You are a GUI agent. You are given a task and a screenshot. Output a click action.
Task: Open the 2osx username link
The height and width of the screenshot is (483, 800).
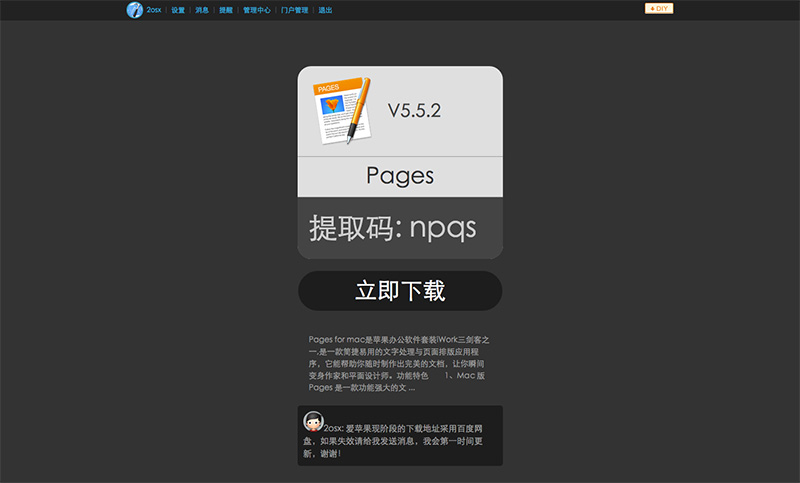pos(154,10)
